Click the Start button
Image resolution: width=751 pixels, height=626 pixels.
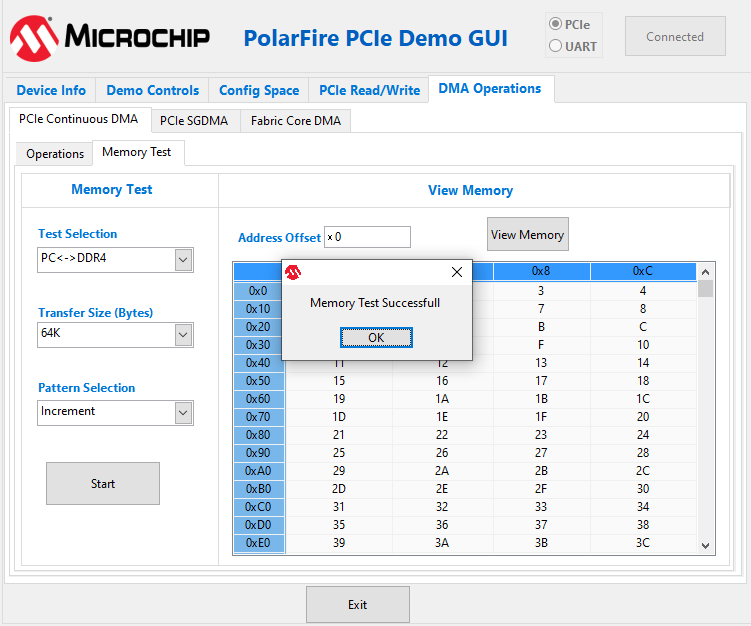point(103,484)
